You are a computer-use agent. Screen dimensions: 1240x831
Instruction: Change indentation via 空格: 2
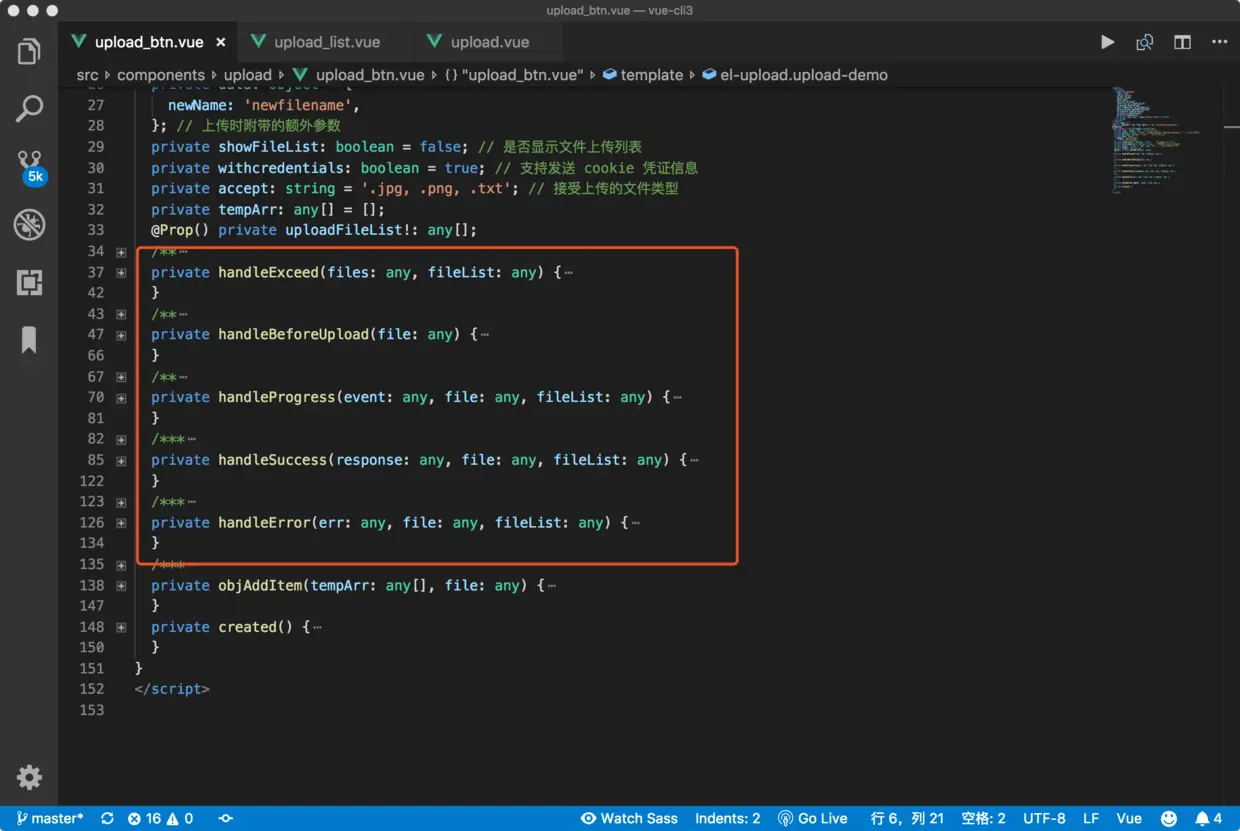coord(983,818)
